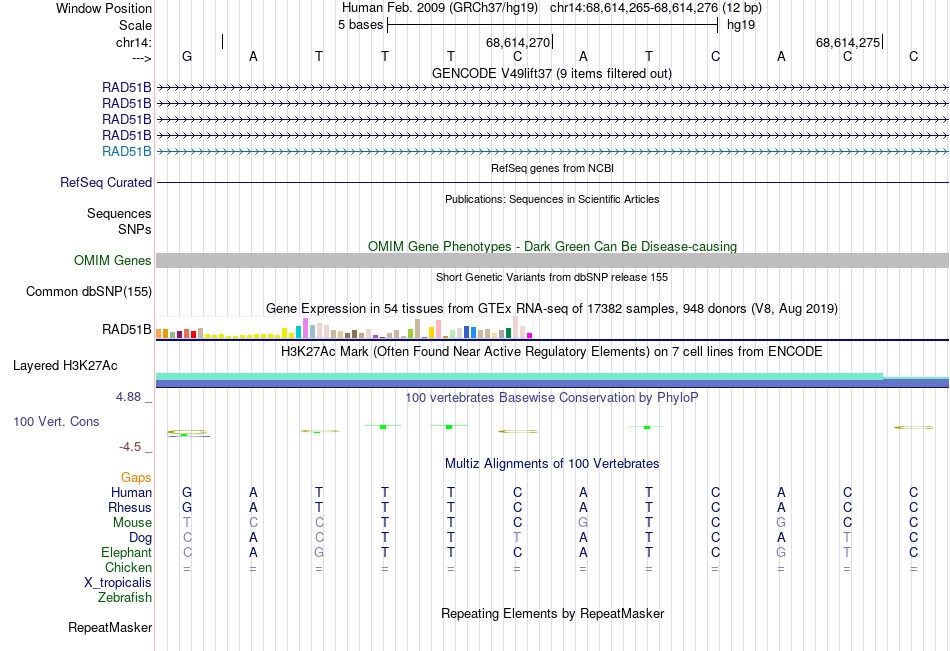This screenshot has width=950, height=651.
Task: Click the OMIM Gene Phenotypes title text
Action: 552,246
